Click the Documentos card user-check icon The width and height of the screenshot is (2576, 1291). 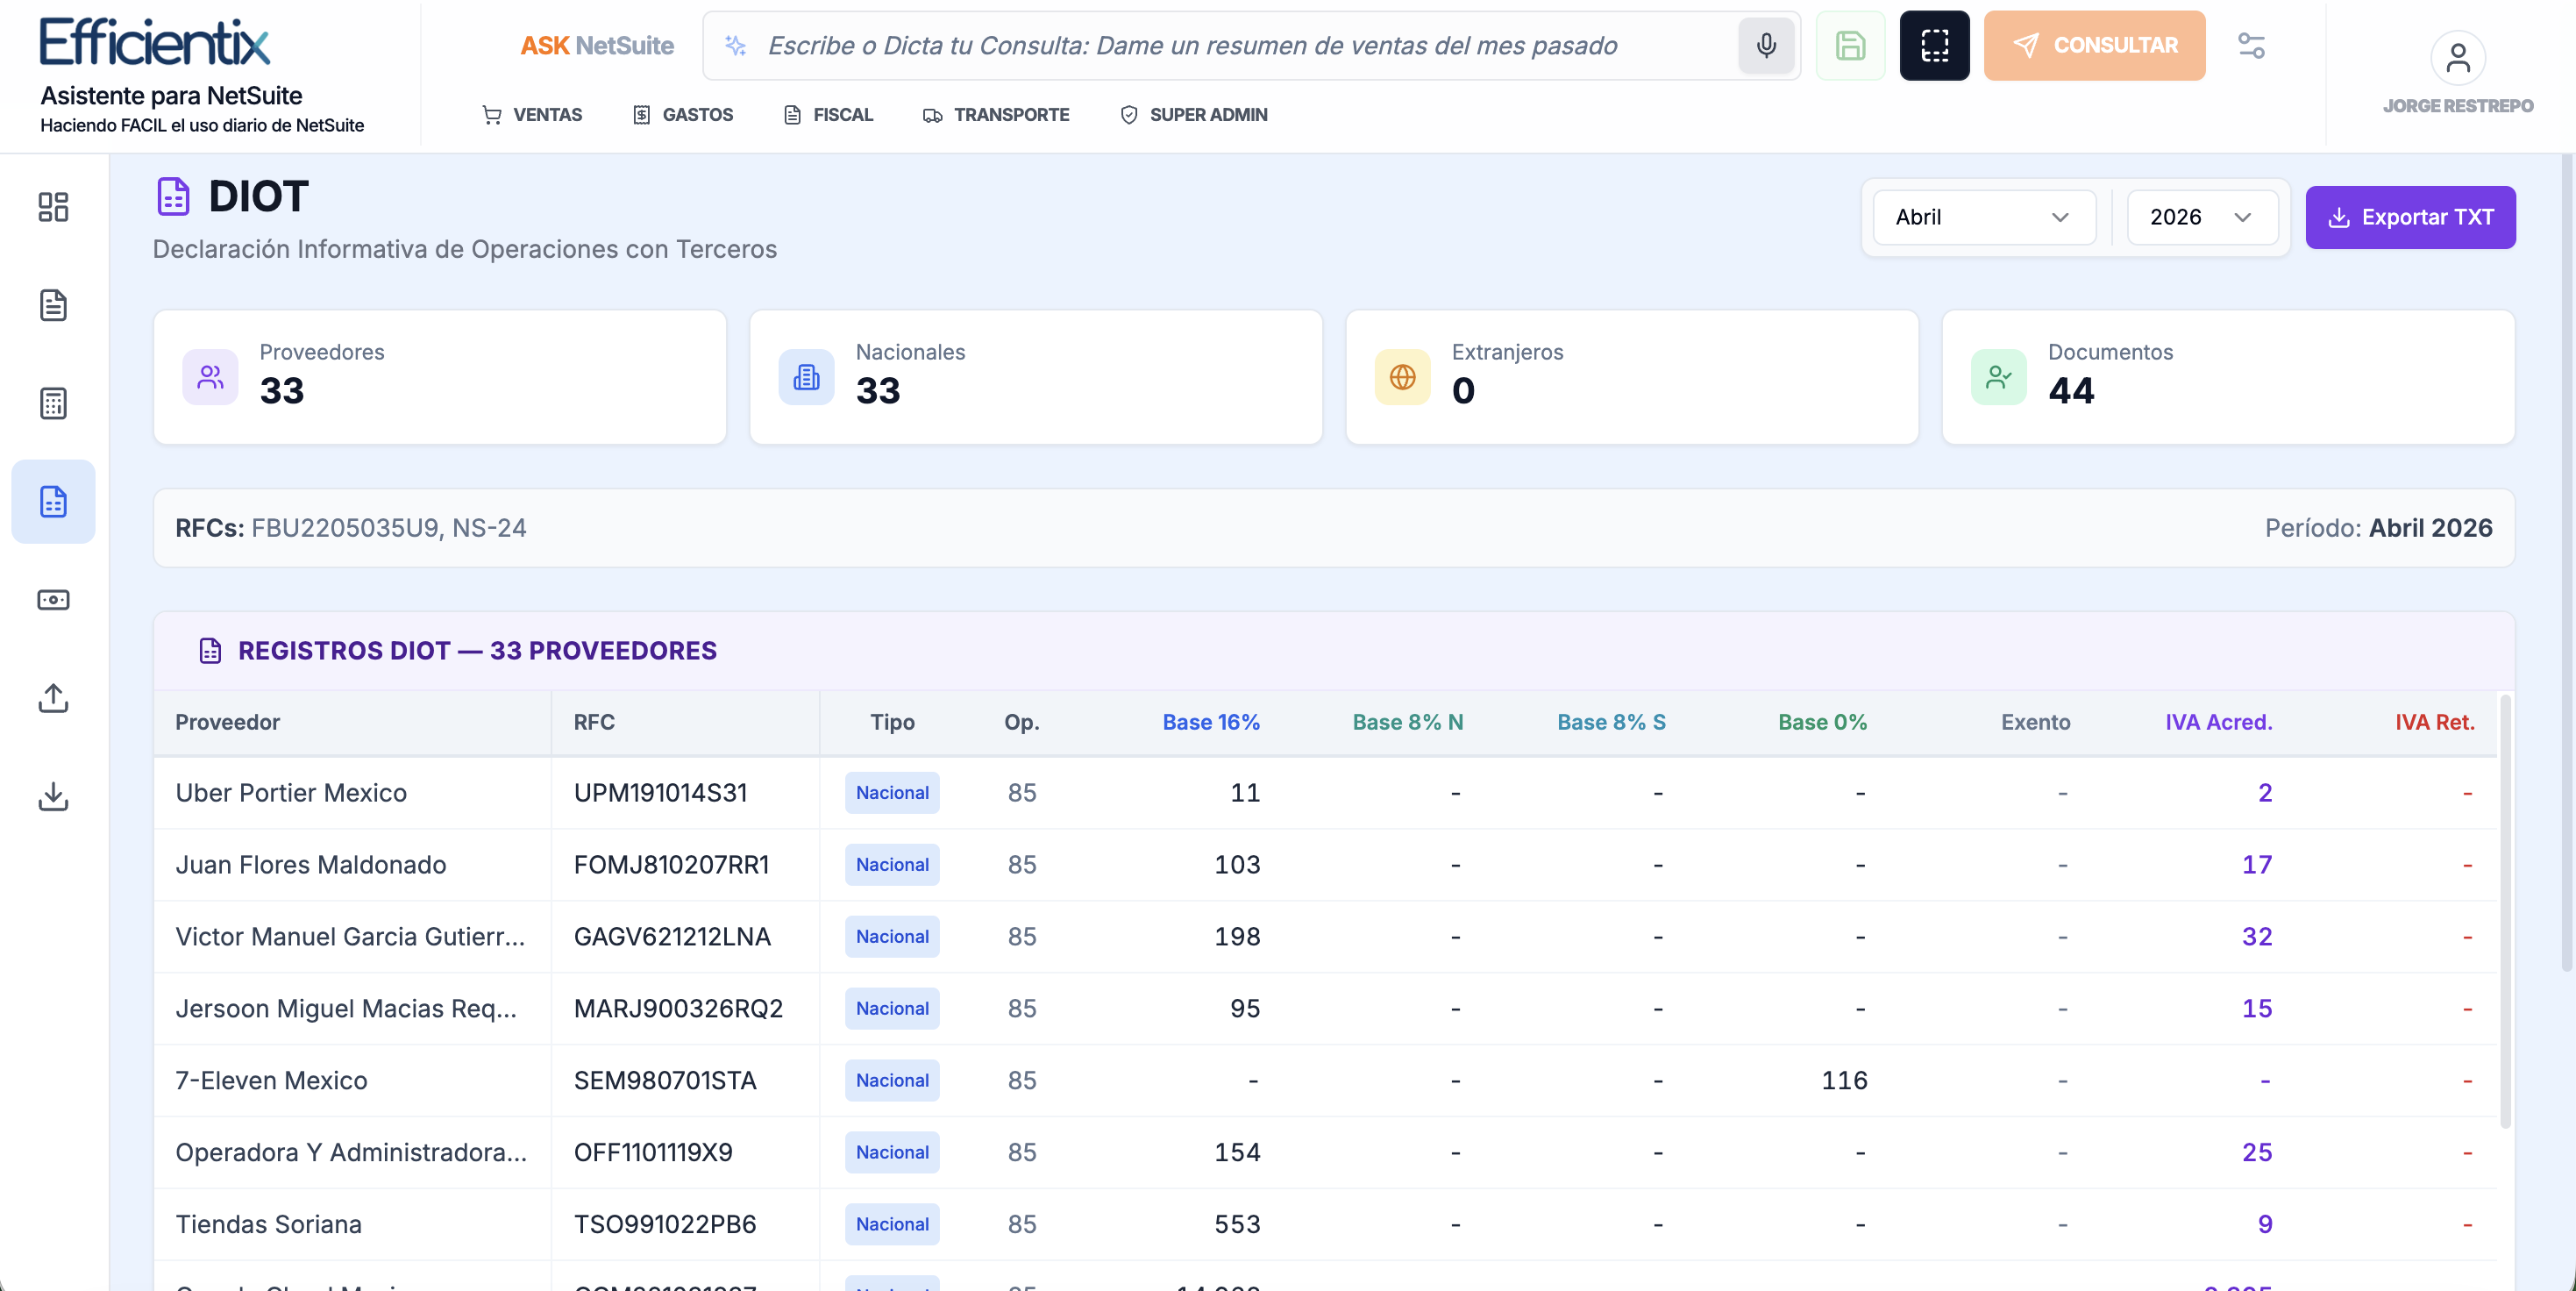(x=1998, y=377)
